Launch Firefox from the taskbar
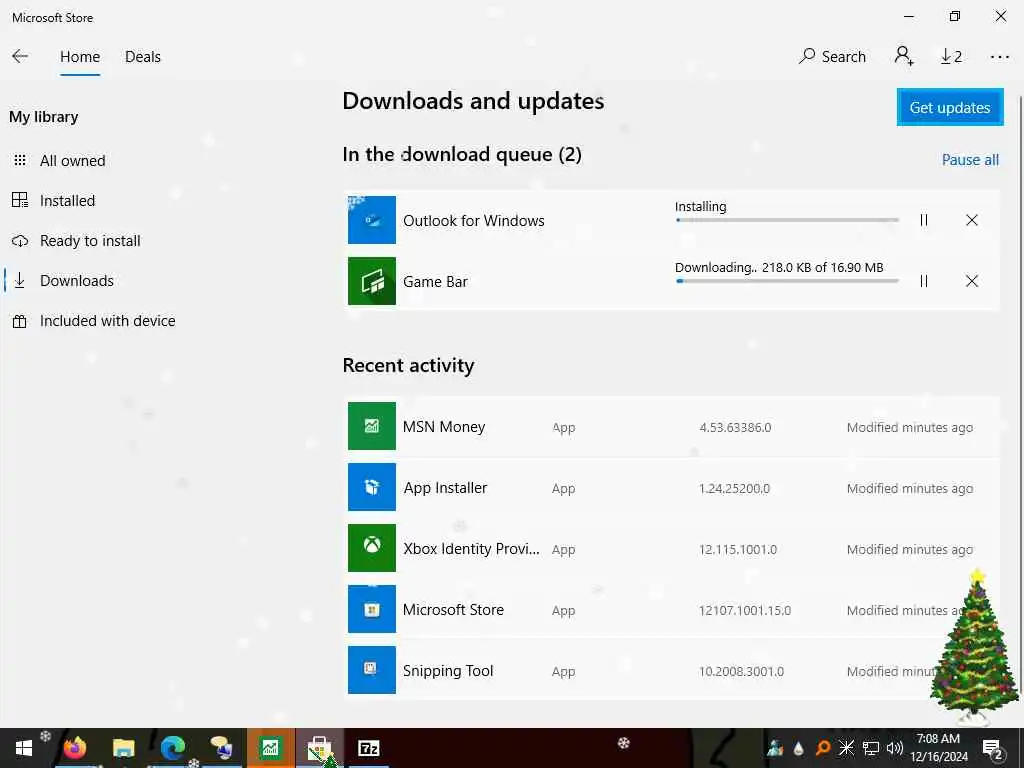The image size is (1024, 768). click(x=74, y=748)
